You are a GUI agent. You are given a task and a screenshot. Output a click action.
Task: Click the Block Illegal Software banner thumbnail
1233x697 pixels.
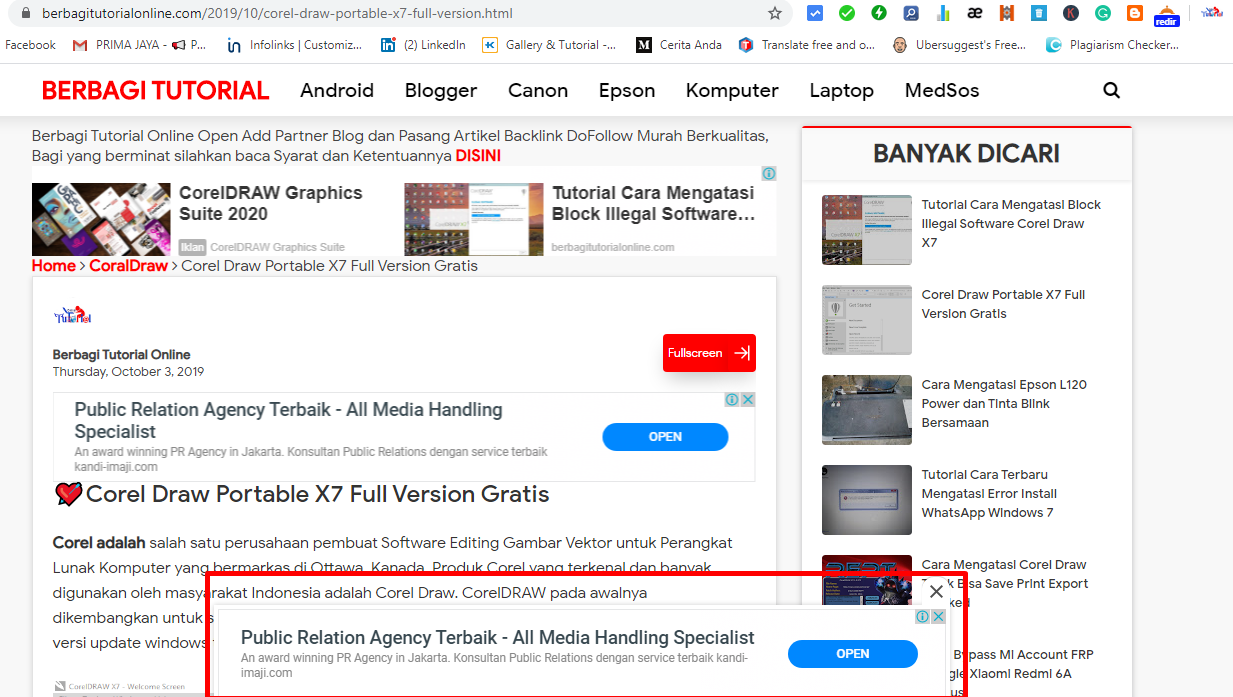pos(474,219)
